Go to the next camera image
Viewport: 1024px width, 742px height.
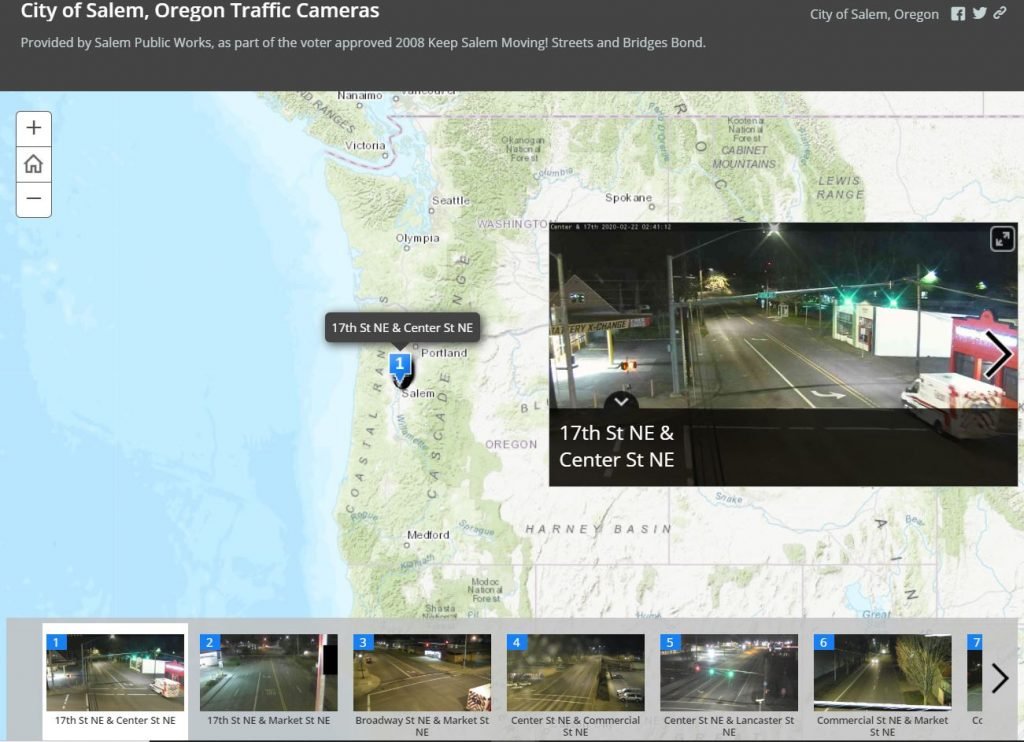point(997,355)
